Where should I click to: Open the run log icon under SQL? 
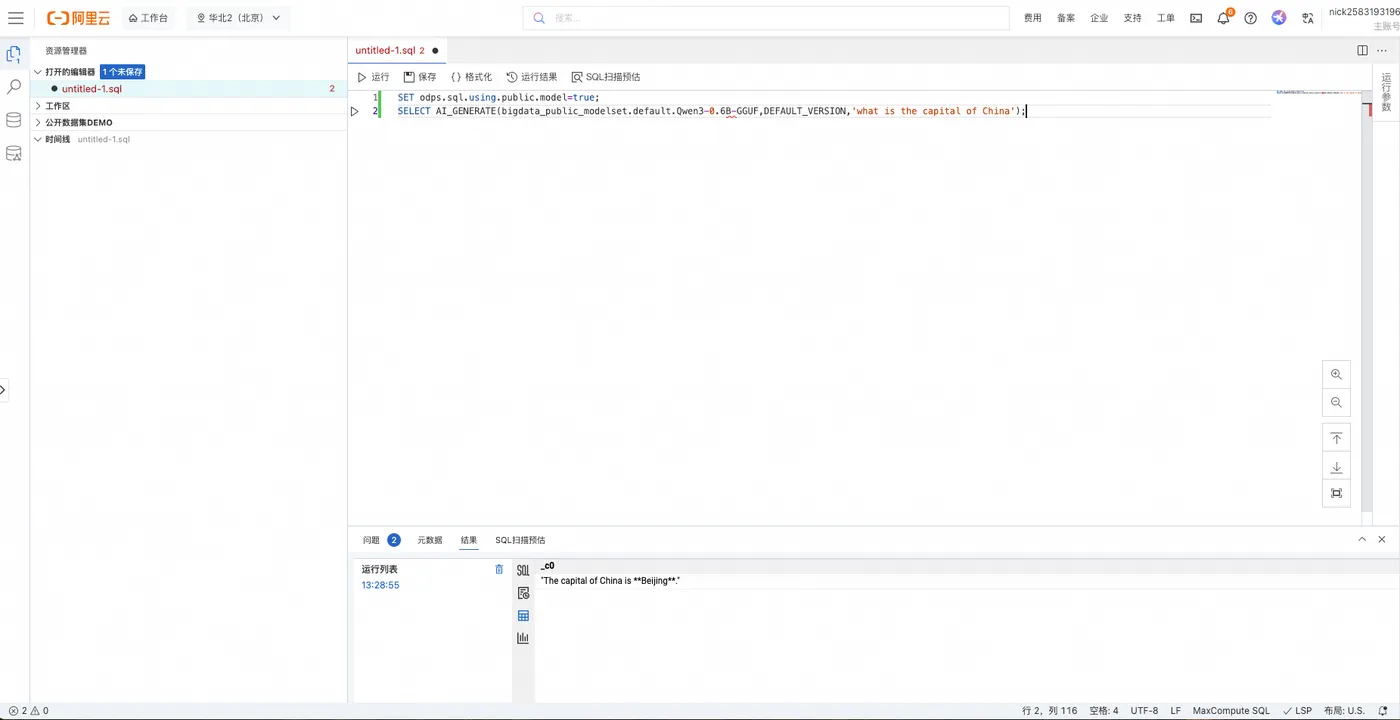tap(523, 593)
